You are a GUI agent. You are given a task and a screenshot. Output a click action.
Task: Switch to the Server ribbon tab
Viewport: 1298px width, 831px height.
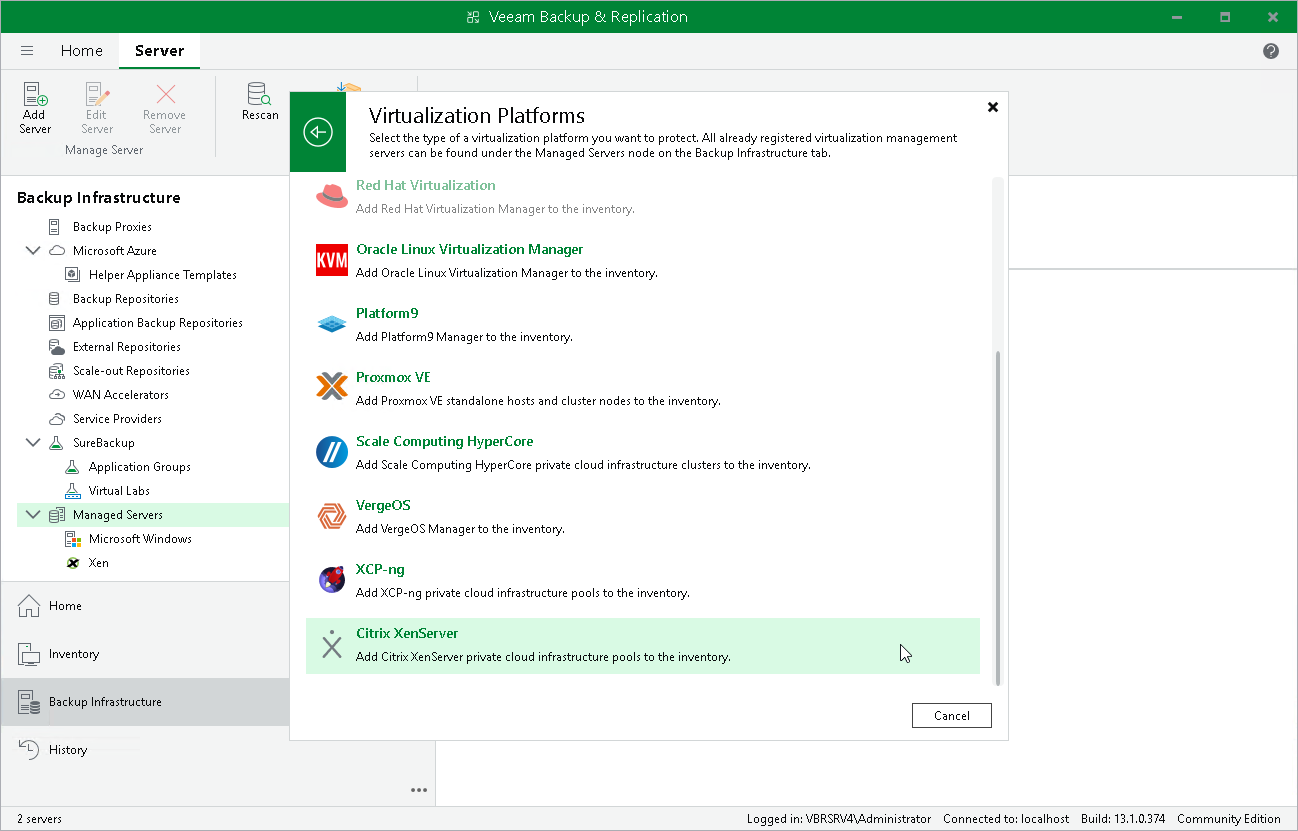tap(159, 51)
